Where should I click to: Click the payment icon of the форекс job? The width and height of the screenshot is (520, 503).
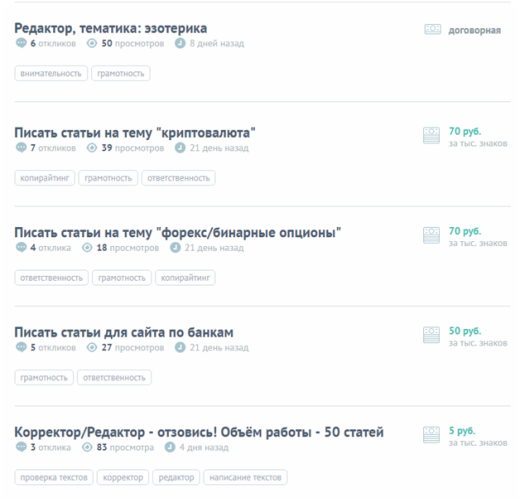431,235
